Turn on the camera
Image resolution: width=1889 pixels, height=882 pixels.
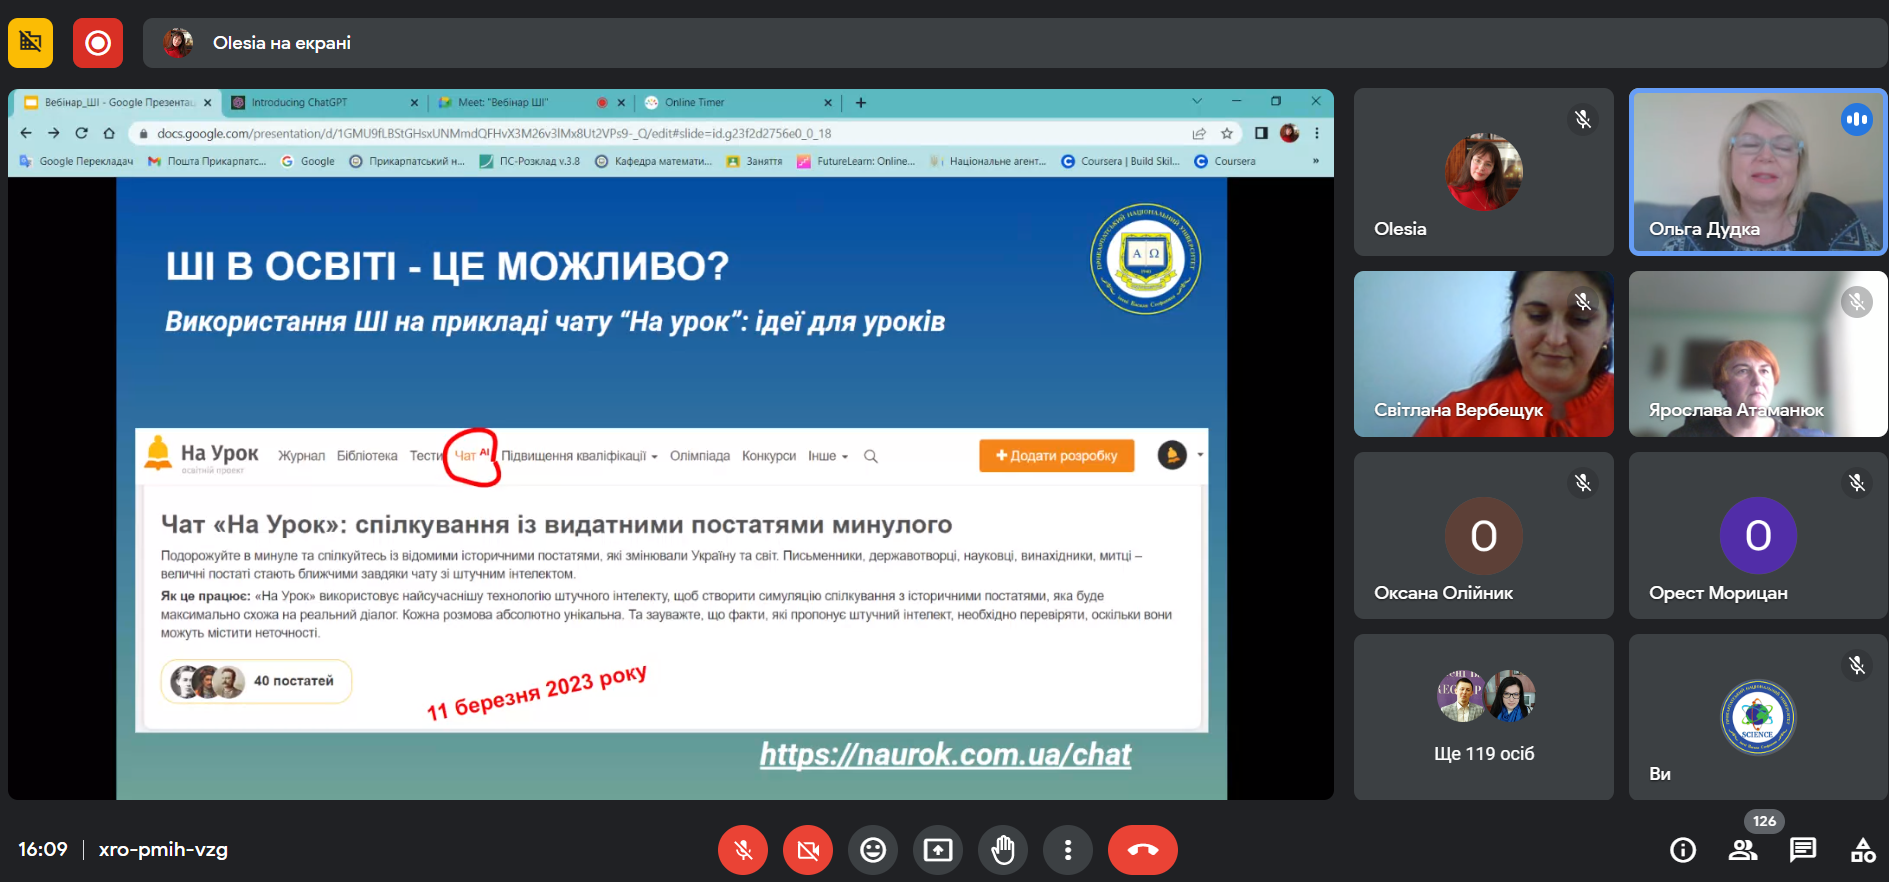(807, 850)
